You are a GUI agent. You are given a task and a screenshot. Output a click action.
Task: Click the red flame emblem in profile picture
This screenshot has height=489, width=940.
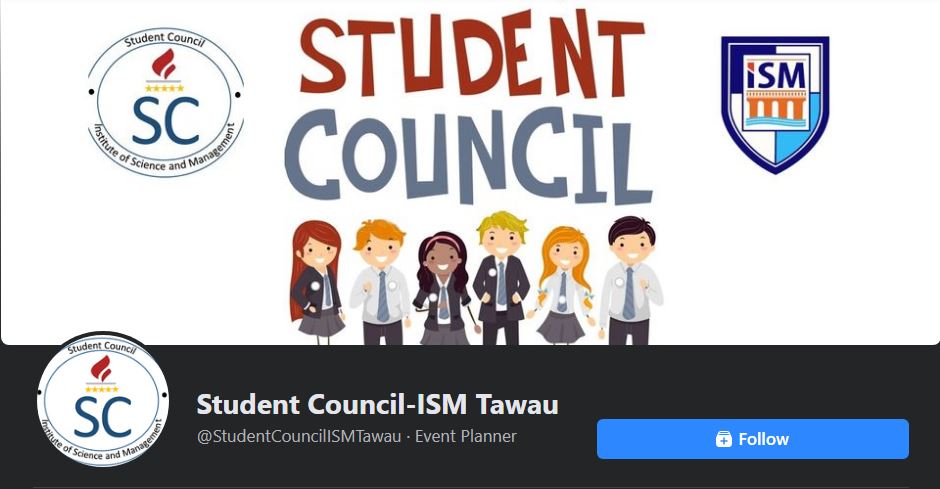(x=101, y=369)
